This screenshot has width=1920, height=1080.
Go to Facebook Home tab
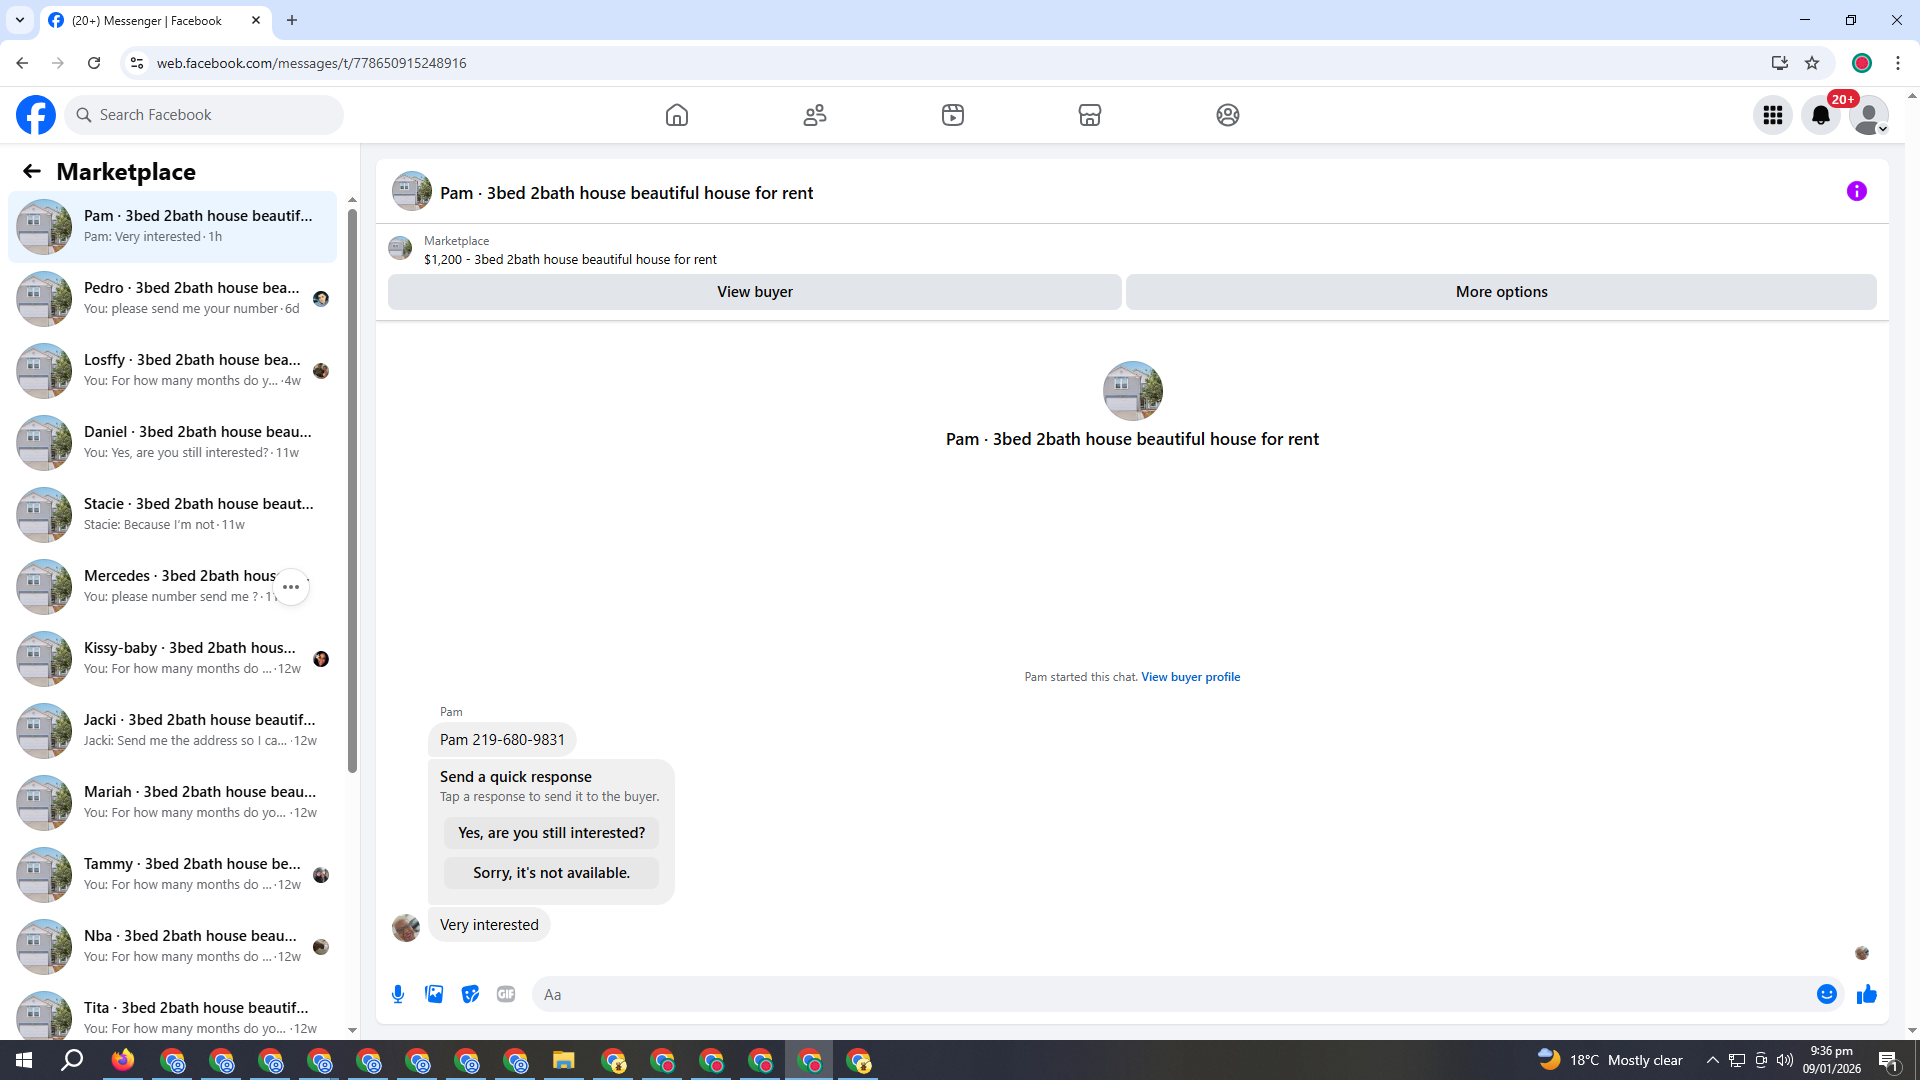[677, 115]
